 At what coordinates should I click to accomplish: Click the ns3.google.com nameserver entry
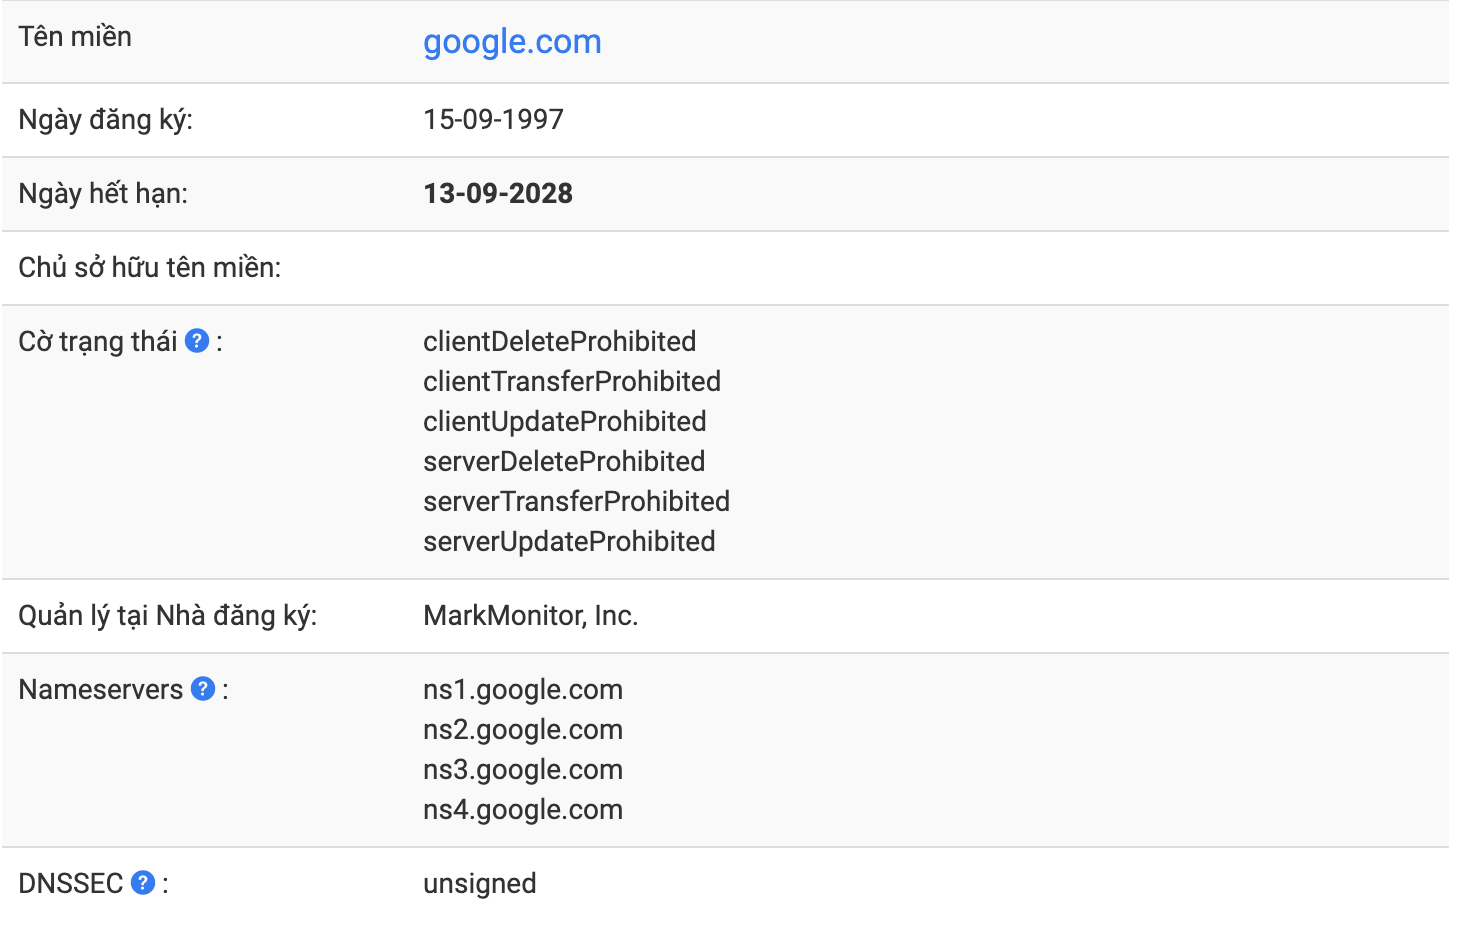[523, 770]
